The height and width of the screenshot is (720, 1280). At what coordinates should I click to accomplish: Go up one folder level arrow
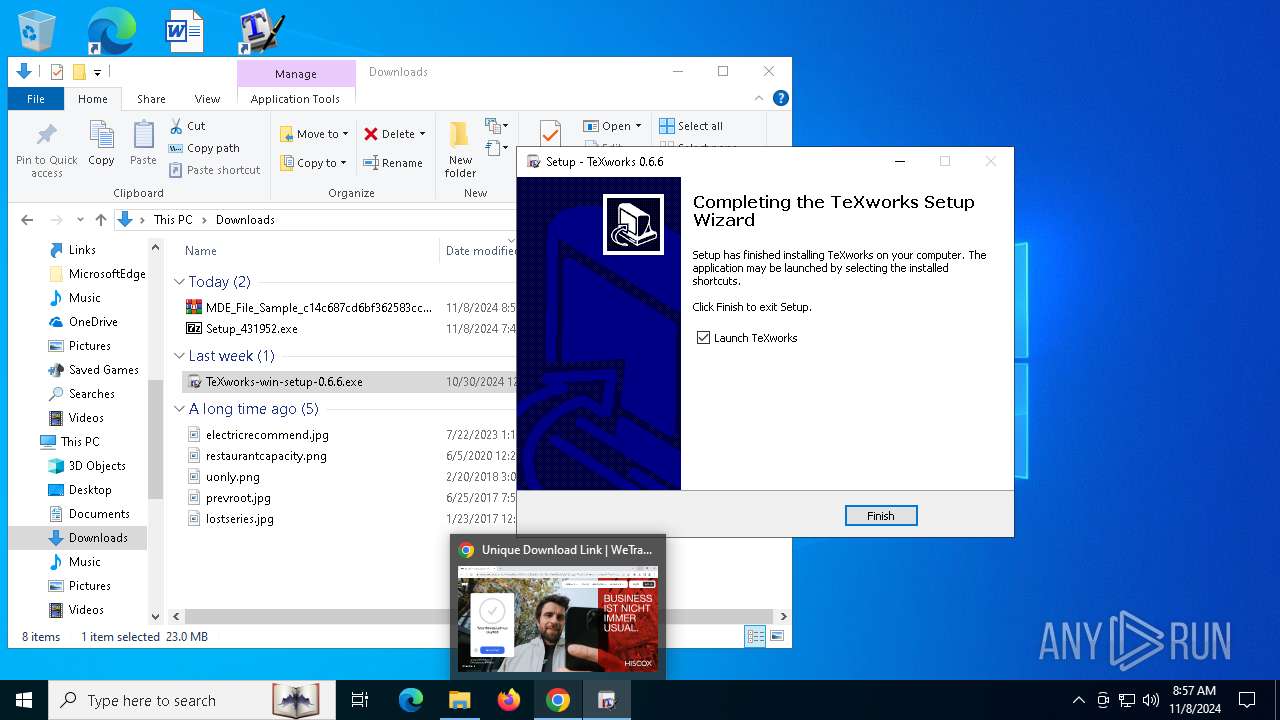point(100,220)
